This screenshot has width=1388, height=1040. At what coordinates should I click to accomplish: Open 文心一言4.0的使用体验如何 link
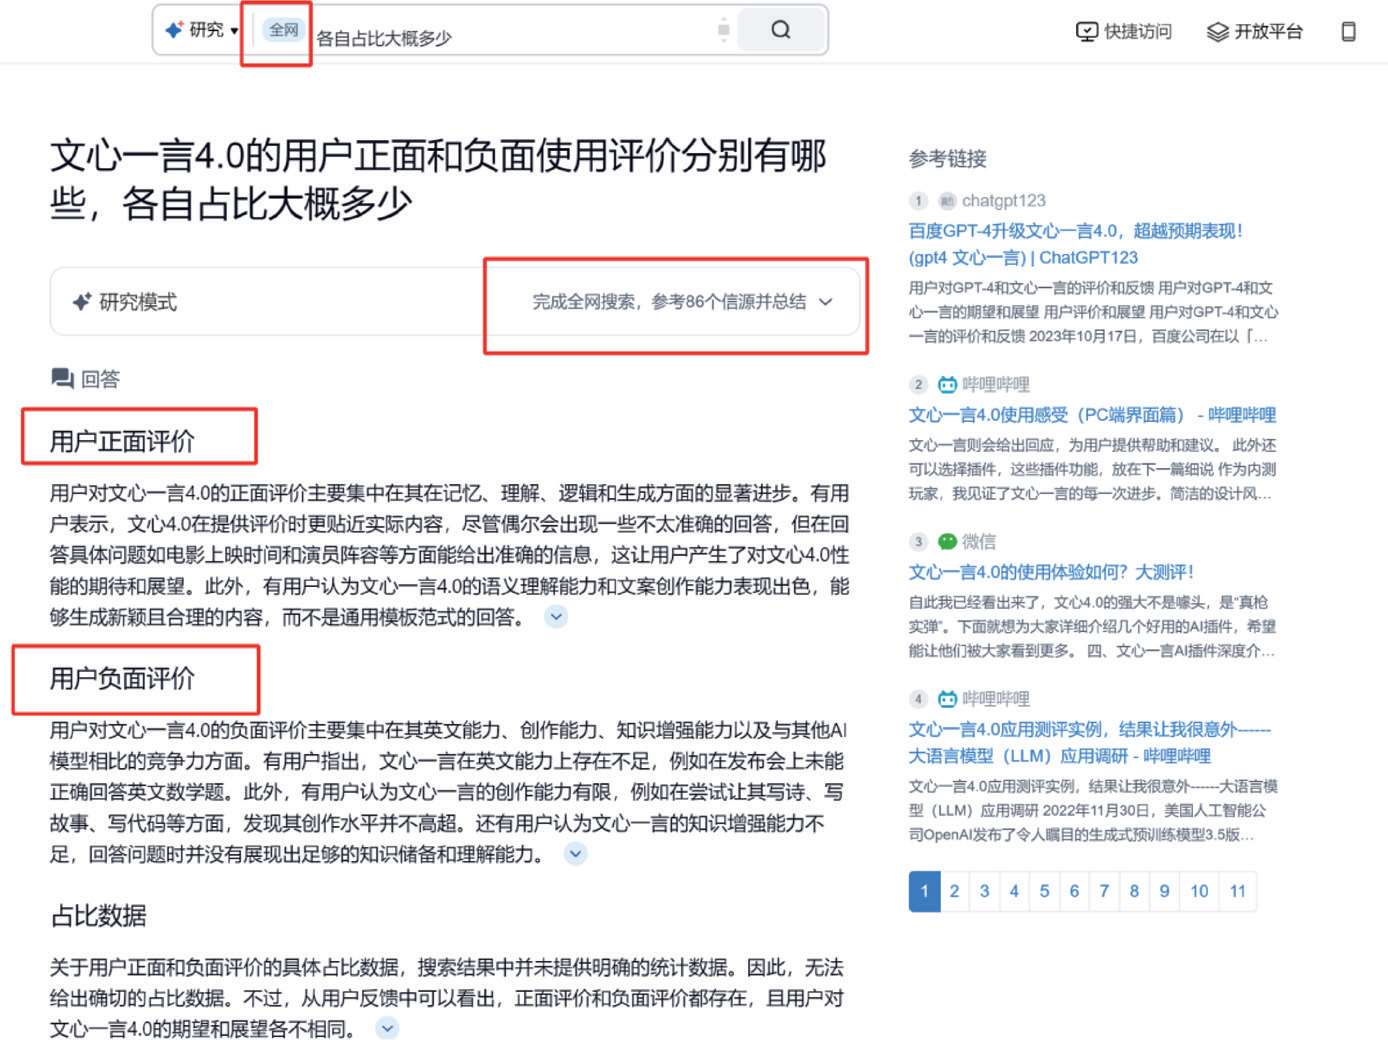[1051, 572]
